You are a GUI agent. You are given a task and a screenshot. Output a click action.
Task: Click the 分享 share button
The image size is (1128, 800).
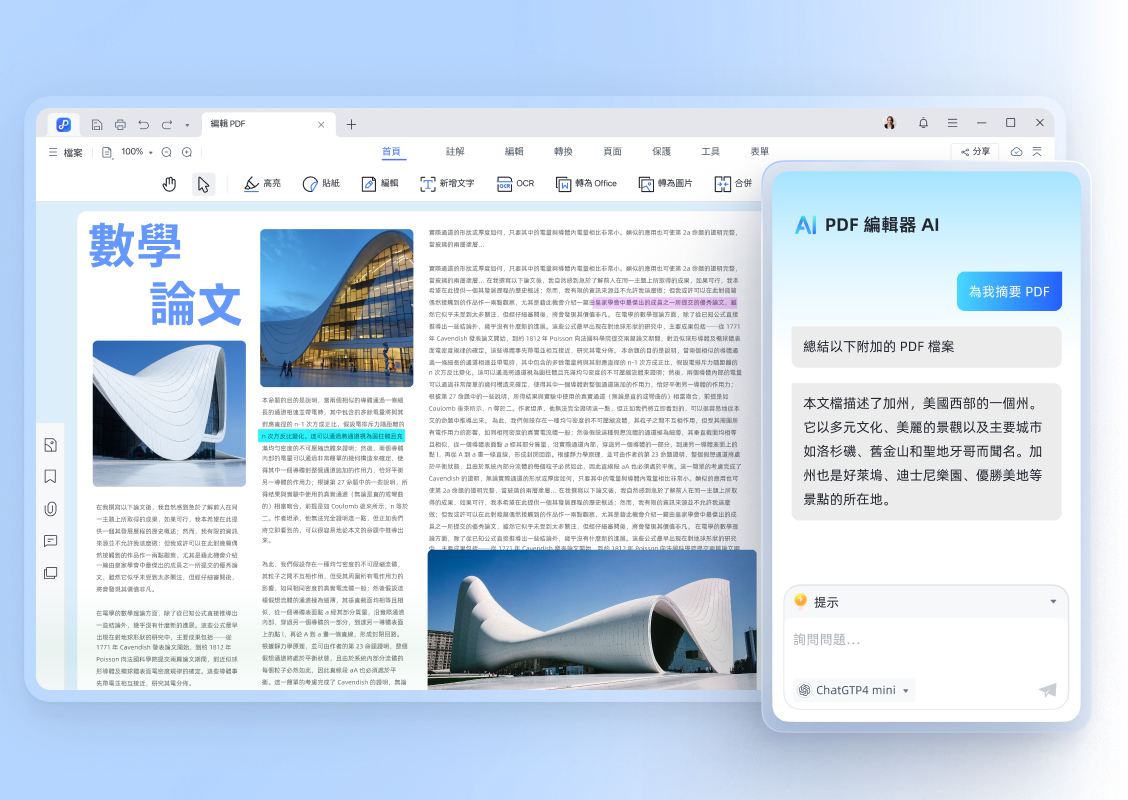[975, 152]
